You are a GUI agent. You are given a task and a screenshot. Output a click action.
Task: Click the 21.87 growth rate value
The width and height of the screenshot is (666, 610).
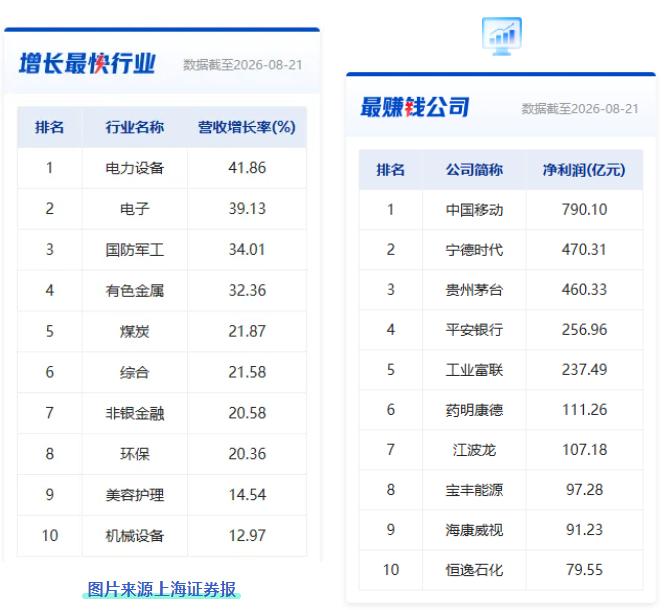(247, 331)
